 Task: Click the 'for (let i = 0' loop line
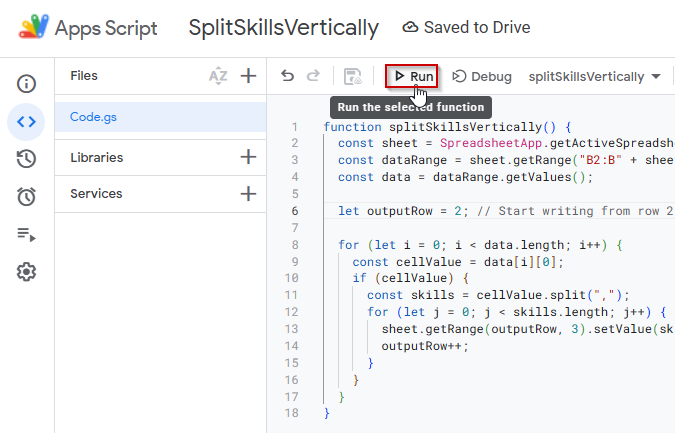pyautogui.click(x=480, y=245)
